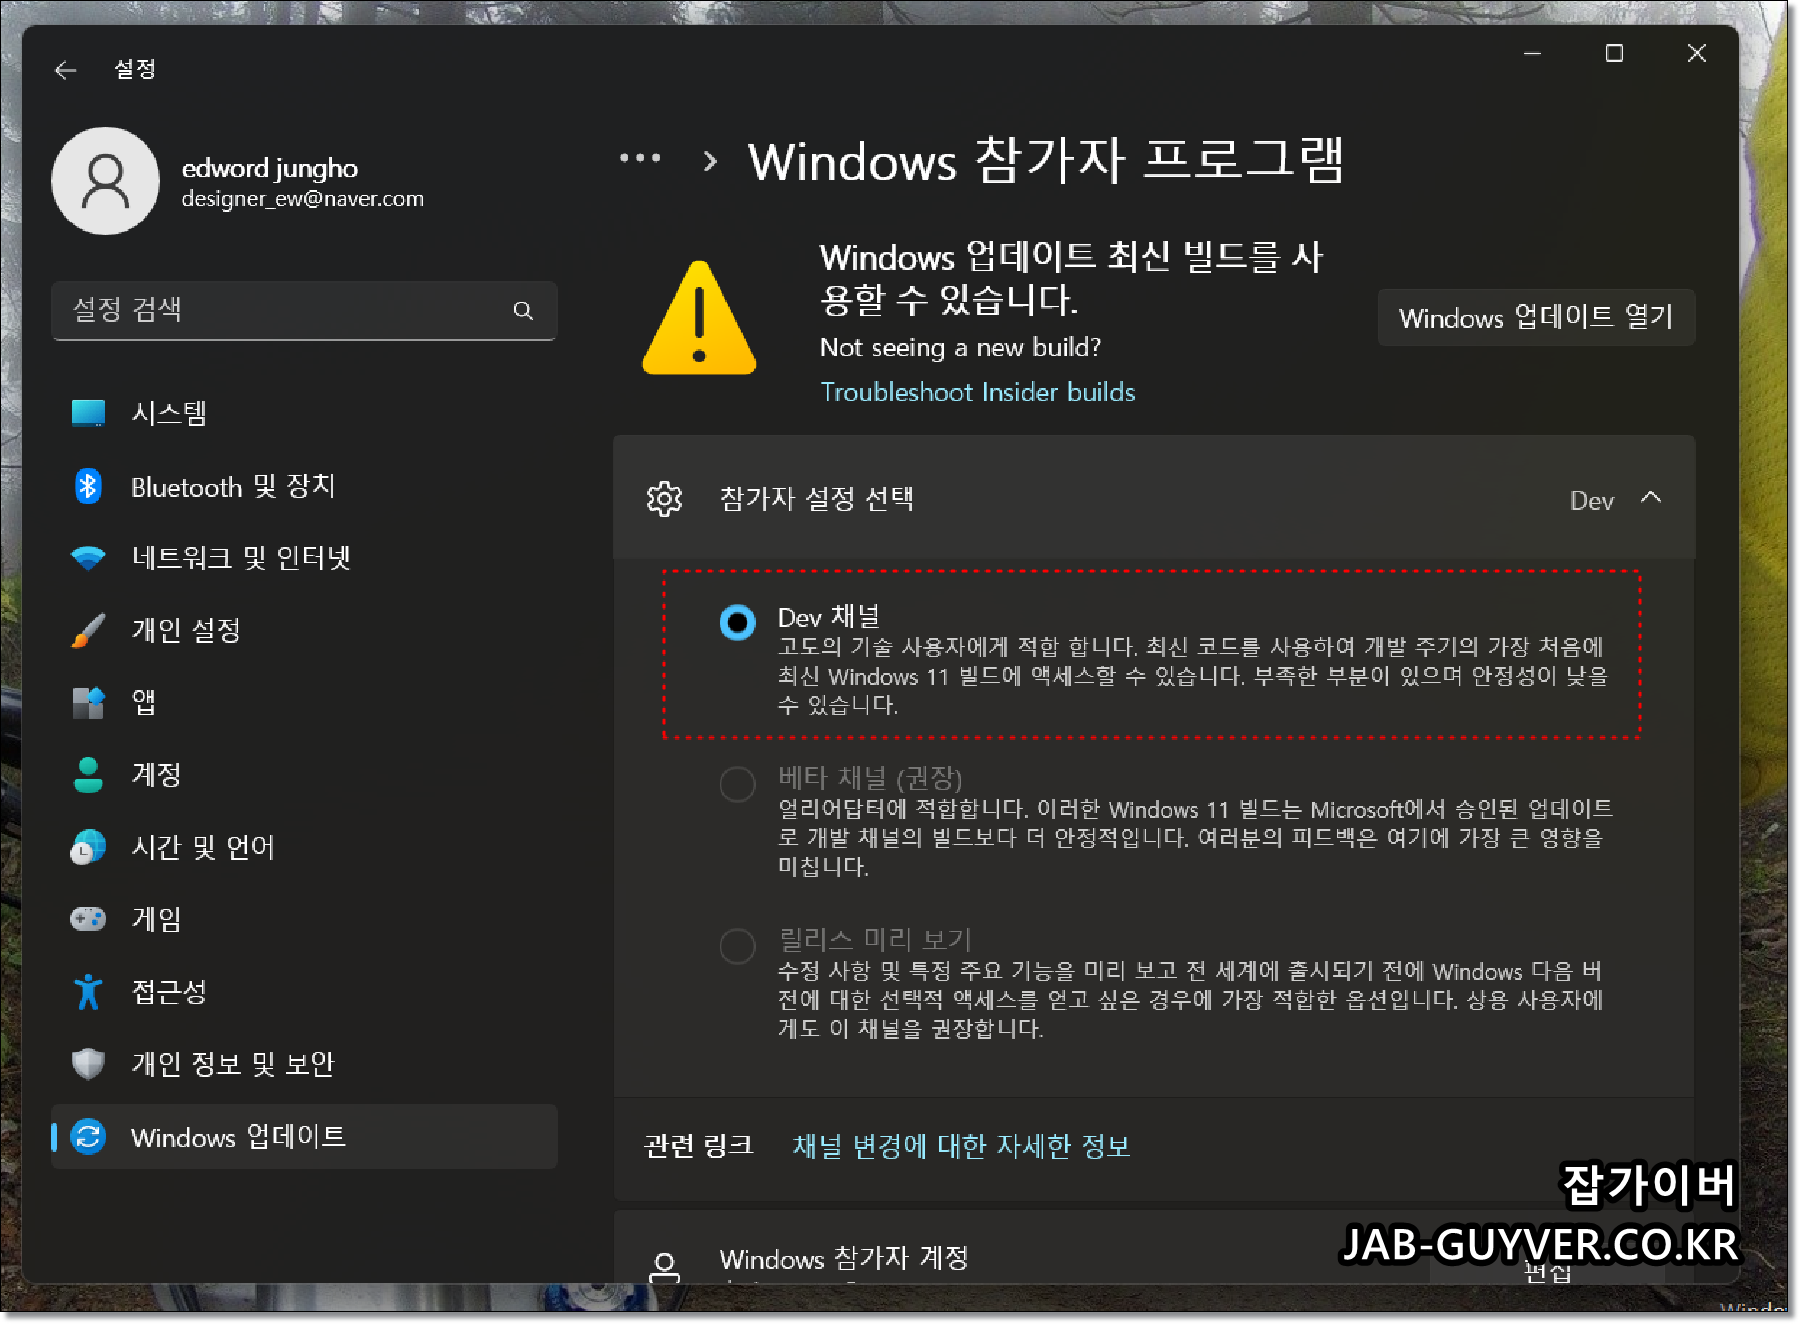
Task: Click the breadcrumb chevron arrow
Action: click(710, 161)
